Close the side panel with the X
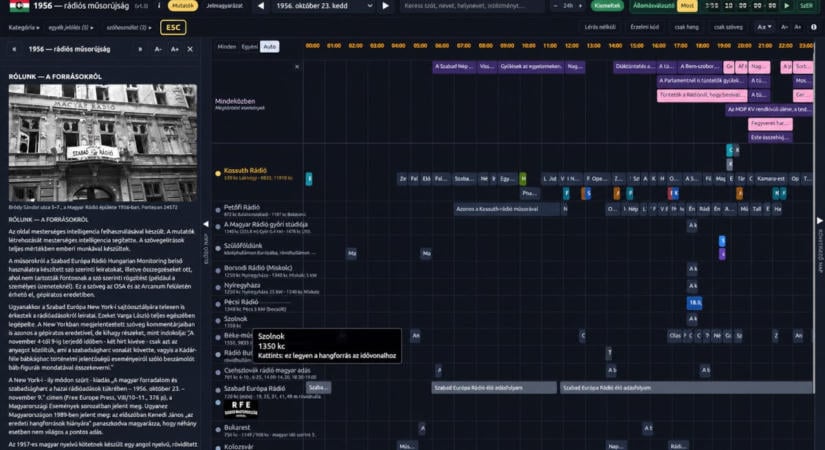The image size is (825, 450). click(x=190, y=49)
